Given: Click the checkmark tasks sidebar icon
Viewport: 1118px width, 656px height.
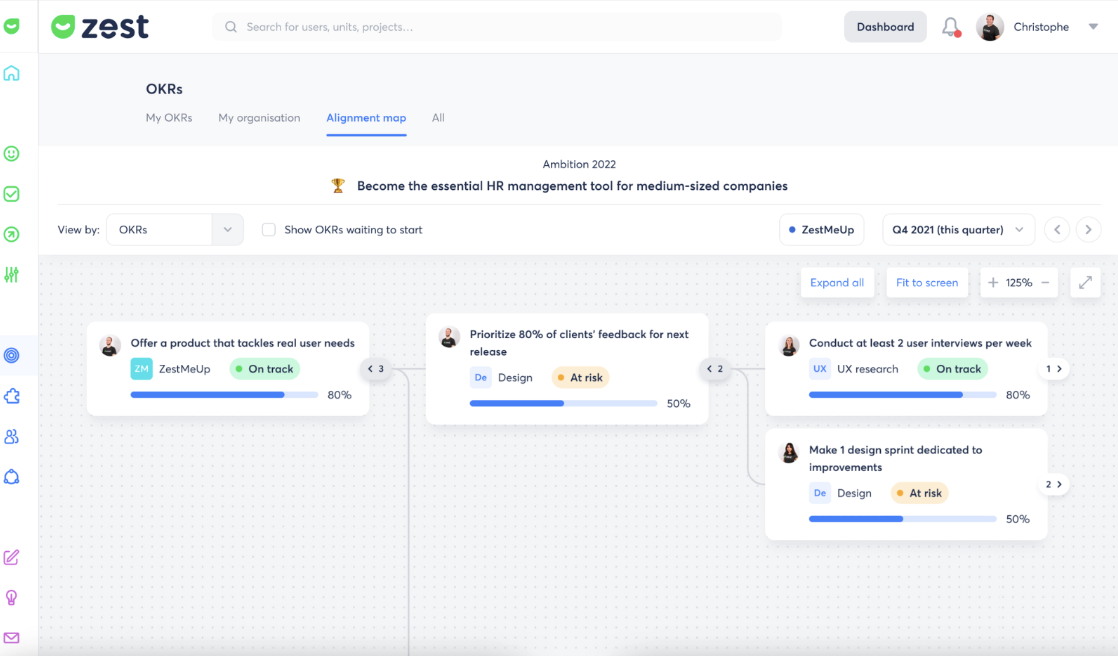Looking at the screenshot, I should pos(12,194).
